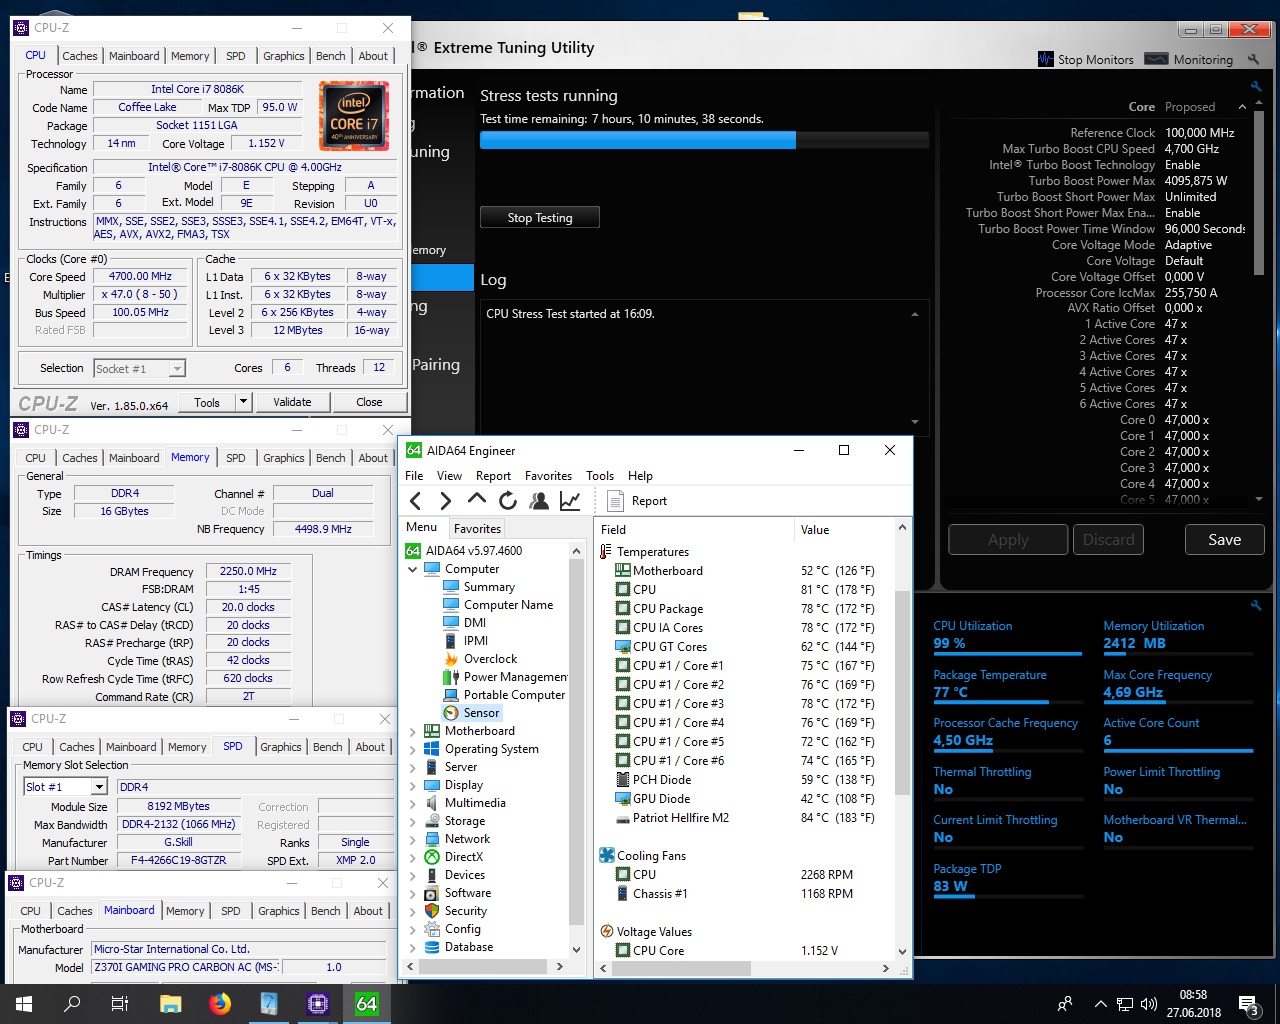Screen dimensions: 1280x1024
Task: Open Socket #1 selection dropdown in CPU-Z
Action: (176, 369)
